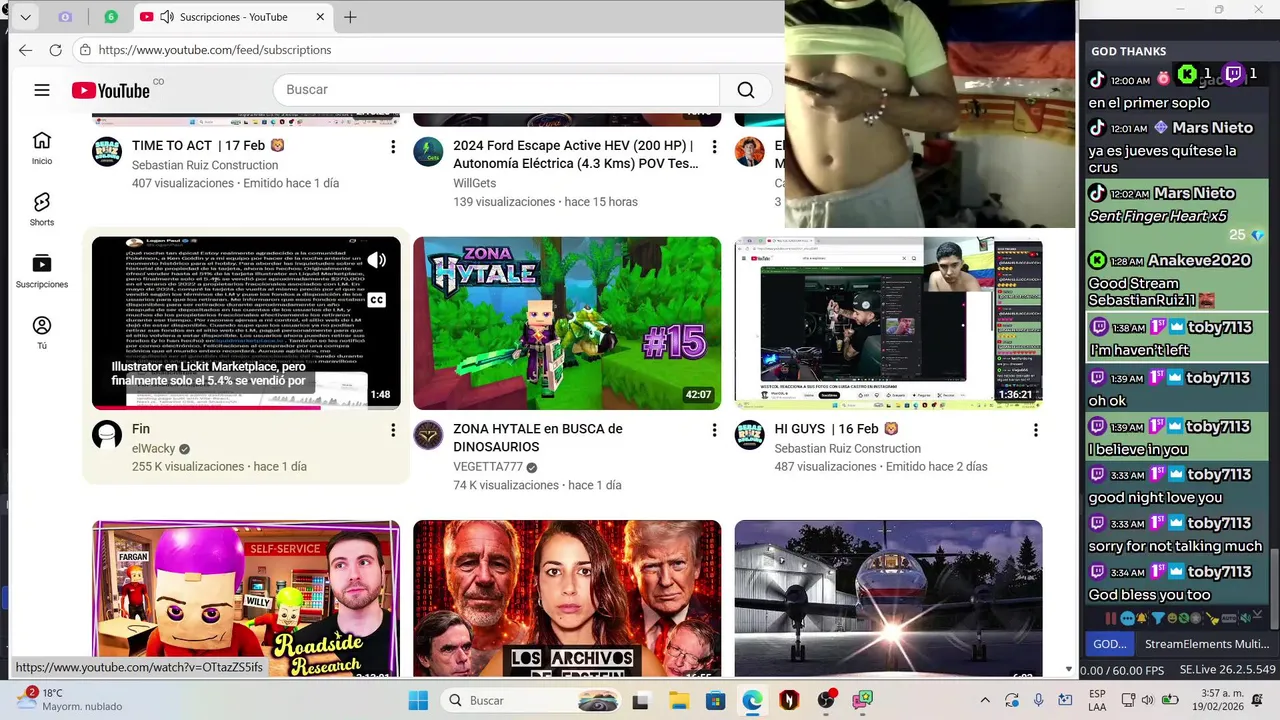Open three-dot menu for the Fin video
The height and width of the screenshot is (720, 1280).
tap(393, 430)
